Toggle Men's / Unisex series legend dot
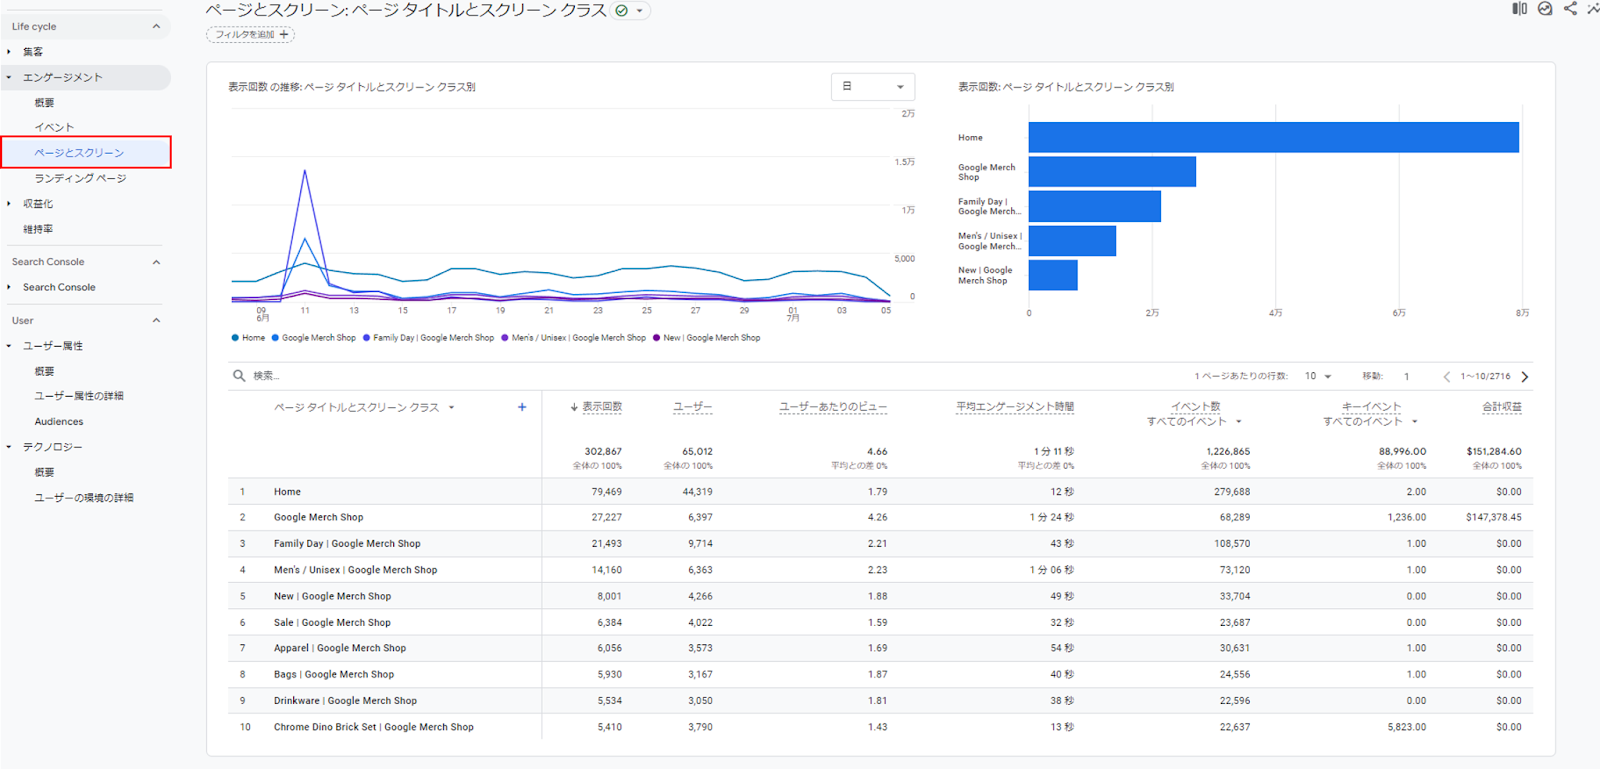Image resolution: width=1600 pixels, height=769 pixels. pos(505,338)
